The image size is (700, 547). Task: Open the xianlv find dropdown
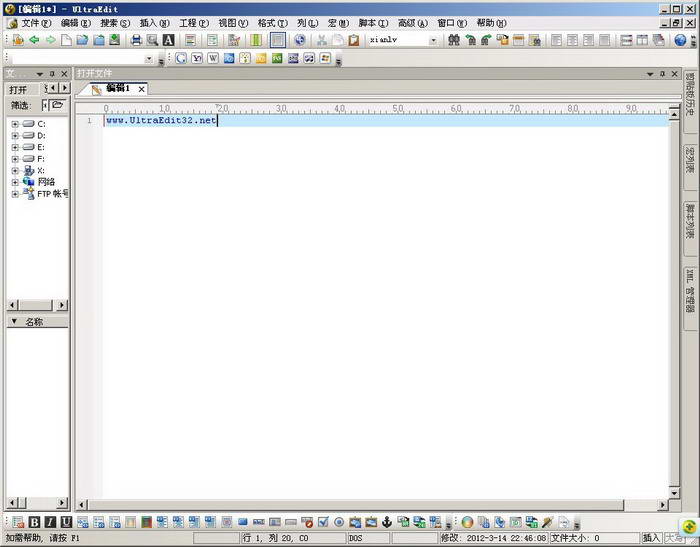433,40
